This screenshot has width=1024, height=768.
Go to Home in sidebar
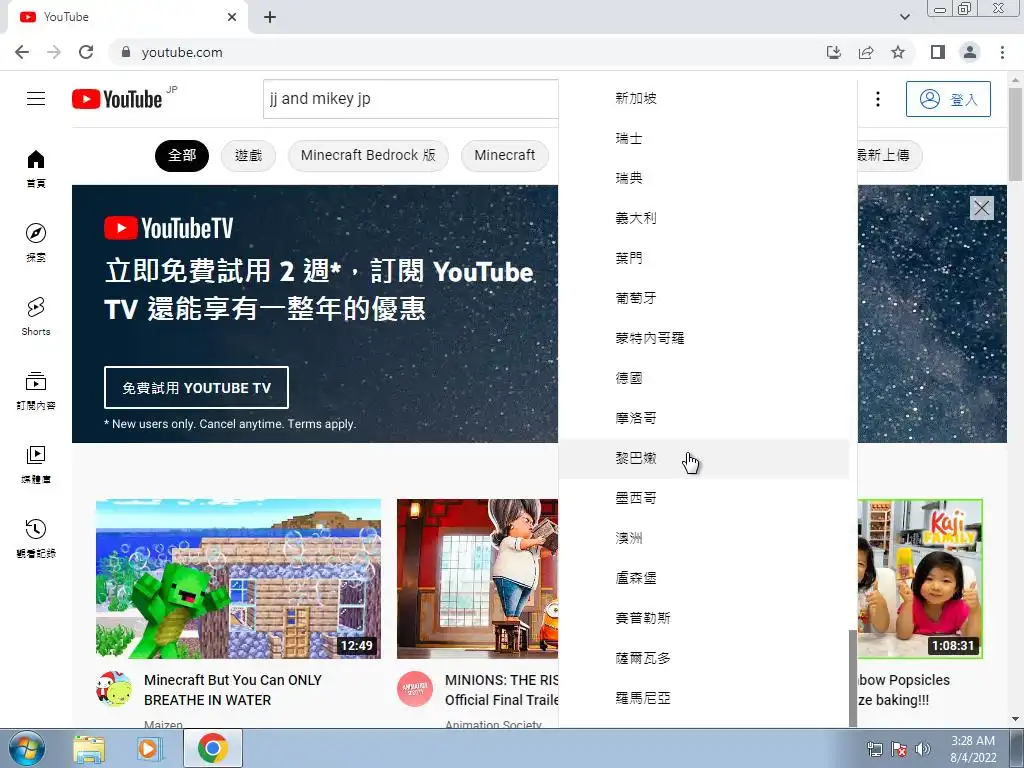click(36, 168)
